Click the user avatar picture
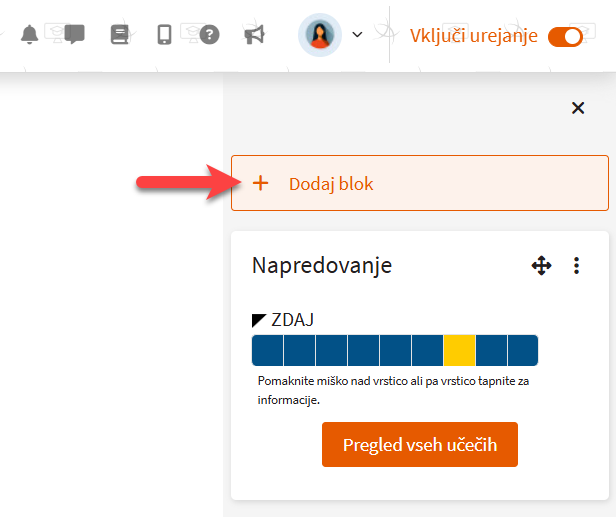 pyautogui.click(x=320, y=35)
